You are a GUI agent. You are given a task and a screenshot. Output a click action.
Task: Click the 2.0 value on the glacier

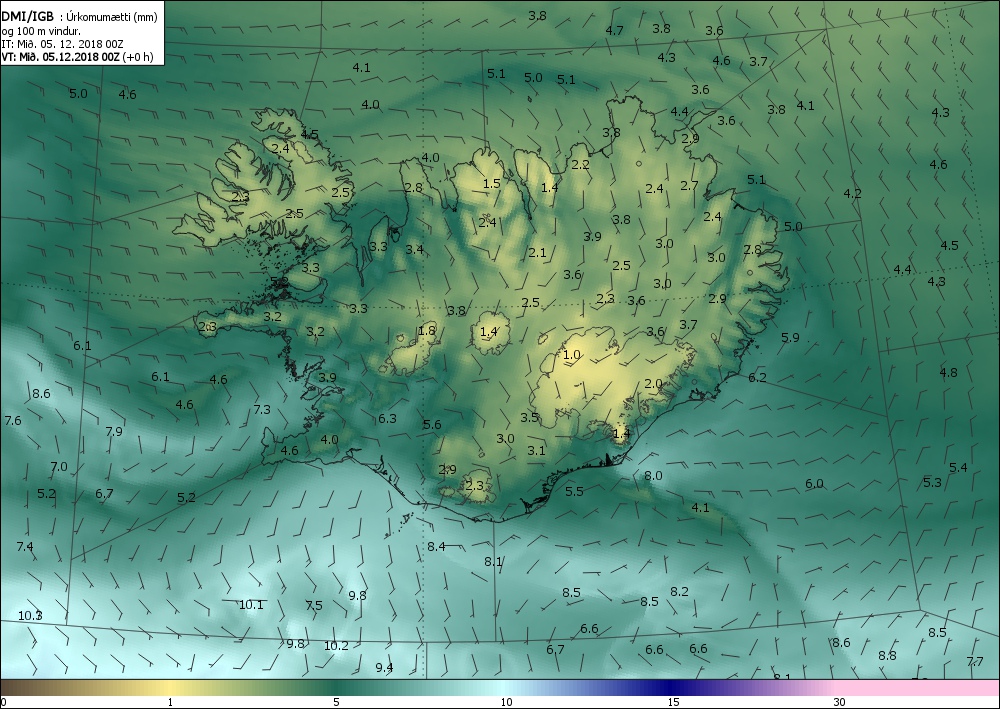[653, 384]
